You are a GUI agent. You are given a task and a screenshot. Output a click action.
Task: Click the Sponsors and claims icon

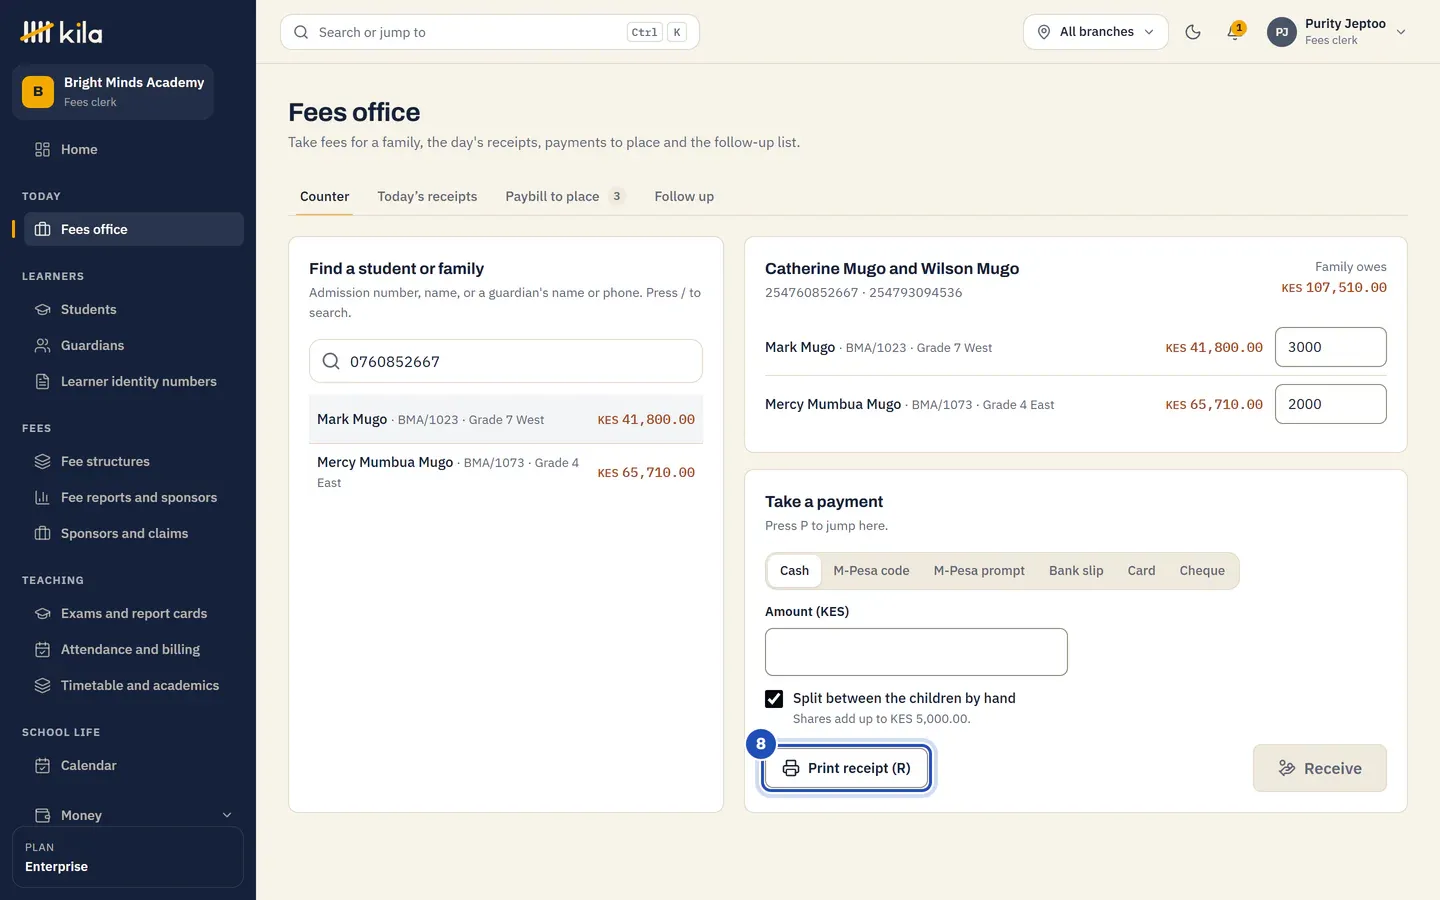[42, 534]
